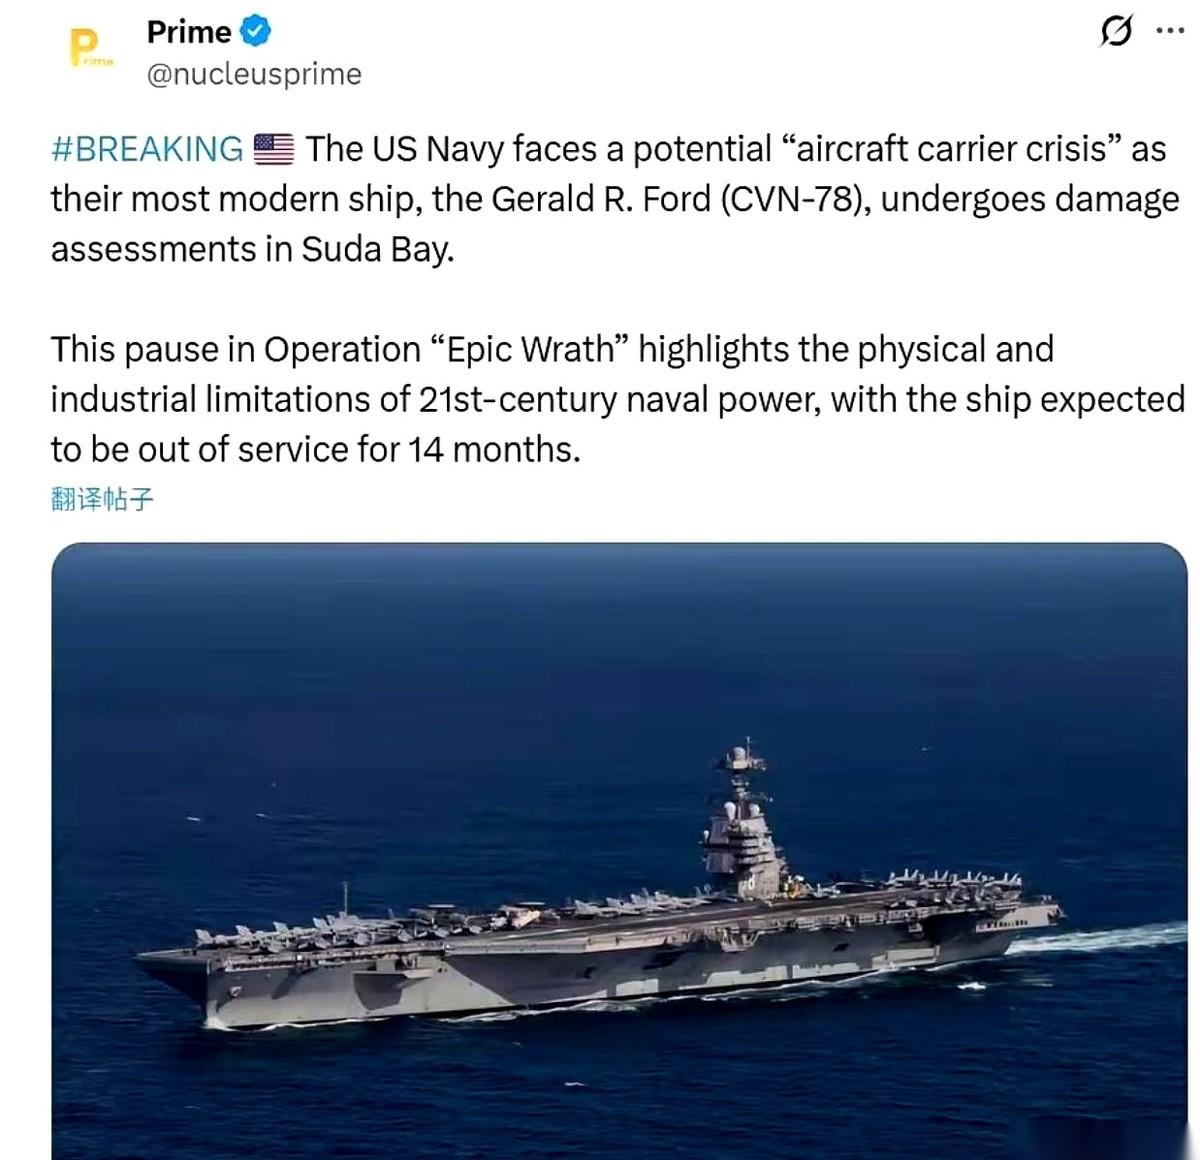Screen dimensions: 1200x1160
Task: Visit the @nucleusprime profile handle
Action: 253,73
